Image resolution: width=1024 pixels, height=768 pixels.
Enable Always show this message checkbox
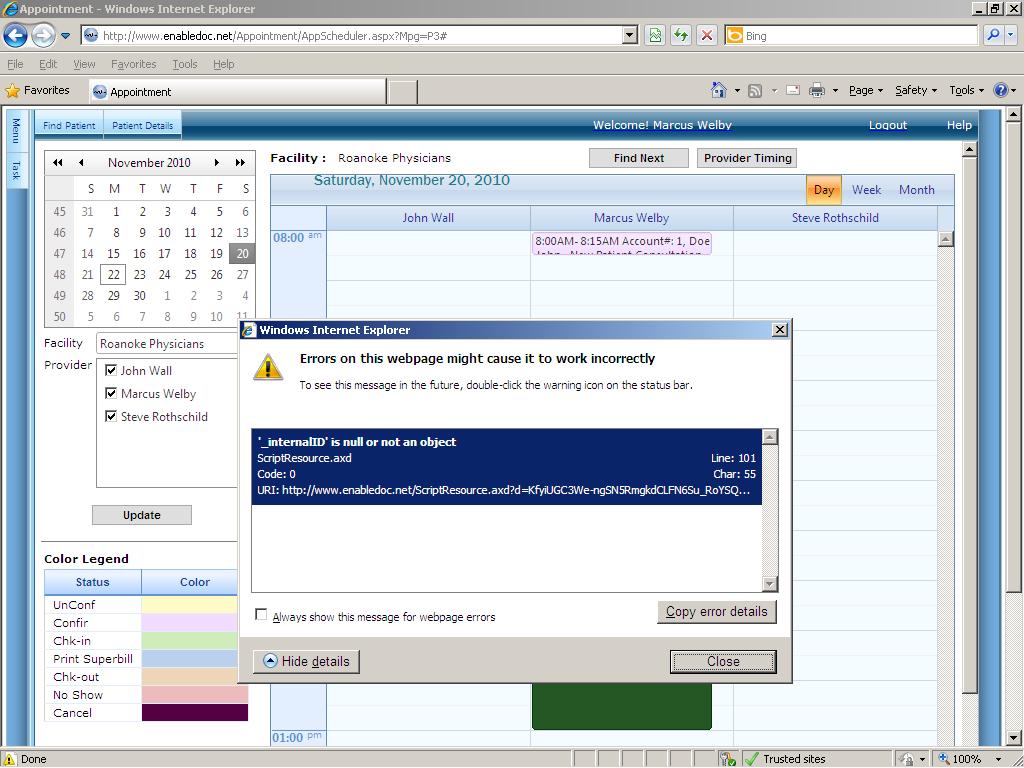[x=261, y=615]
